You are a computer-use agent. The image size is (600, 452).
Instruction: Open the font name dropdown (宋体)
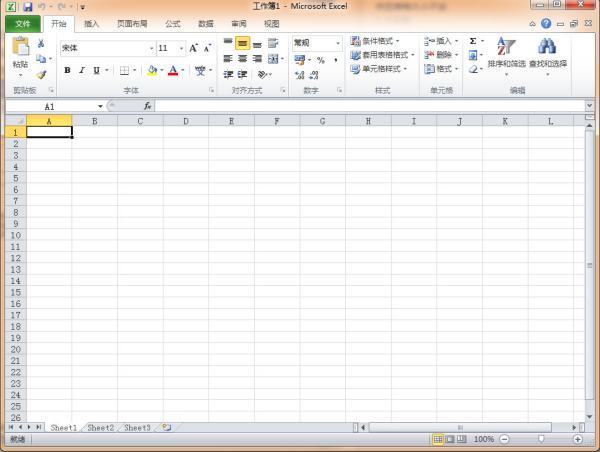151,48
